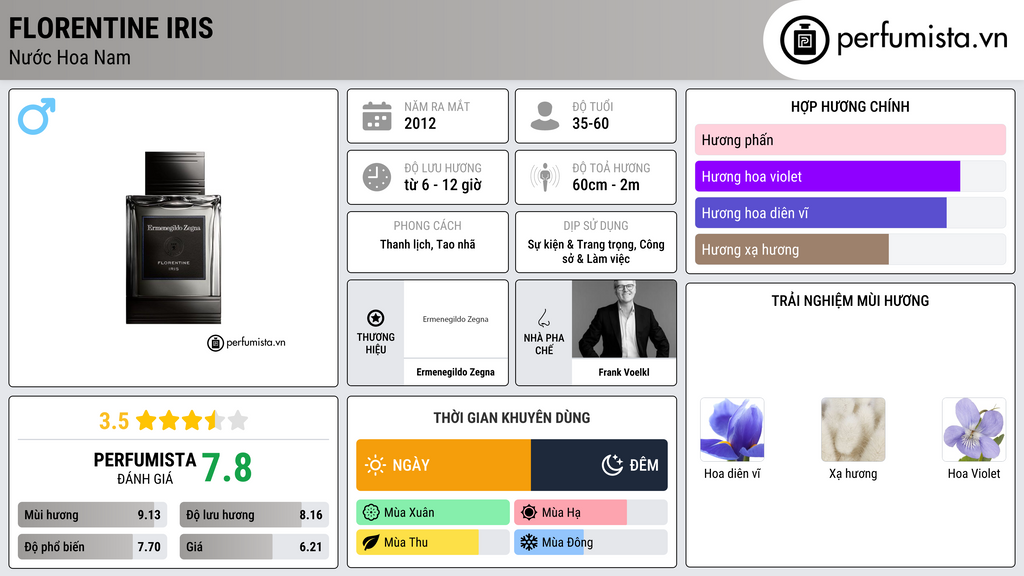Click the Ermenegildo Zegna brand logo image
The width and height of the screenshot is (1024, 576).
tap(455, 319)
